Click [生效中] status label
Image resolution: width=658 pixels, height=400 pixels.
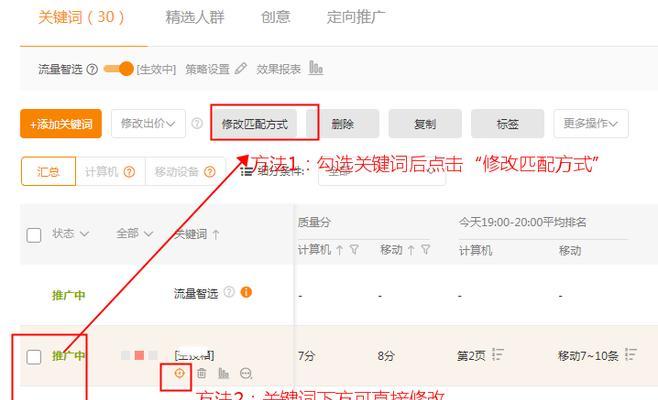(156, 69)
